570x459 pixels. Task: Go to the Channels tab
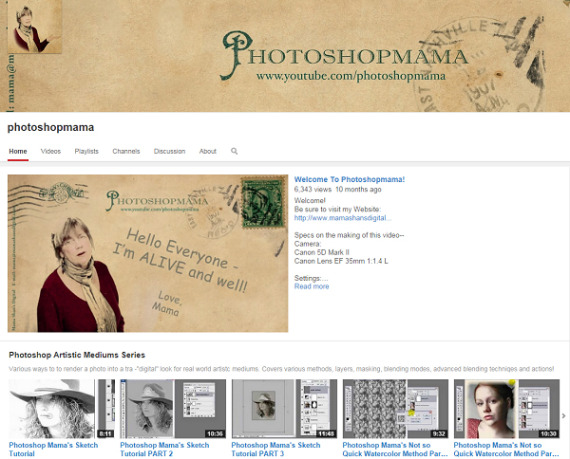126,151
